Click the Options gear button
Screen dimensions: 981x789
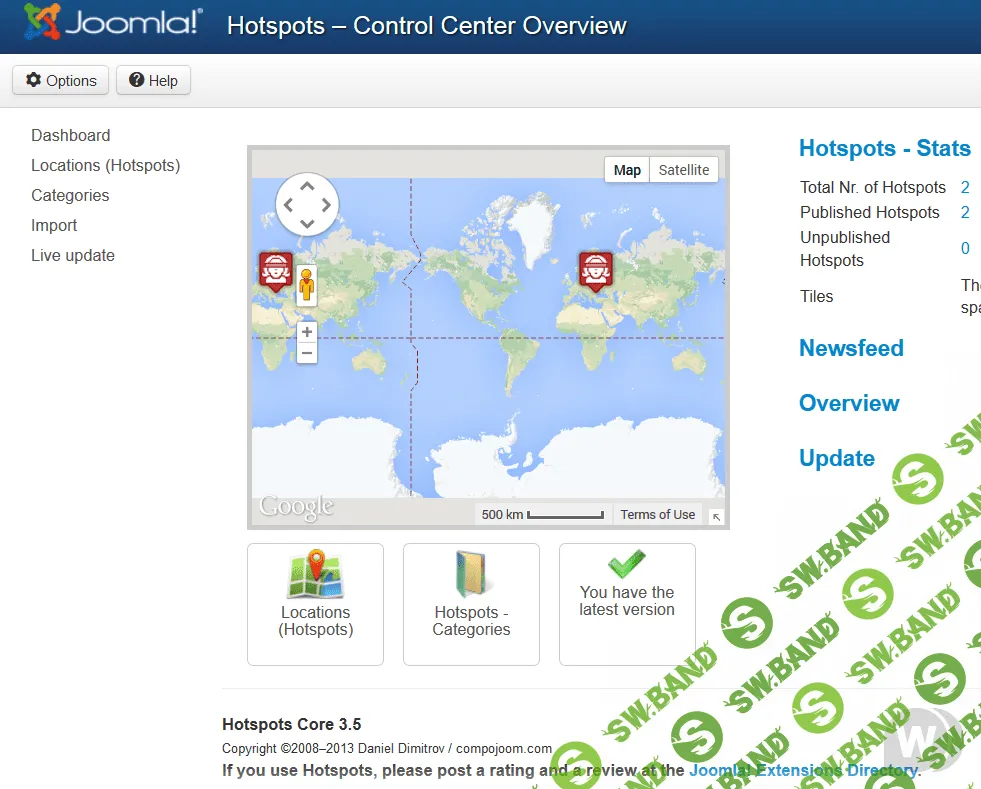(60, 80)
